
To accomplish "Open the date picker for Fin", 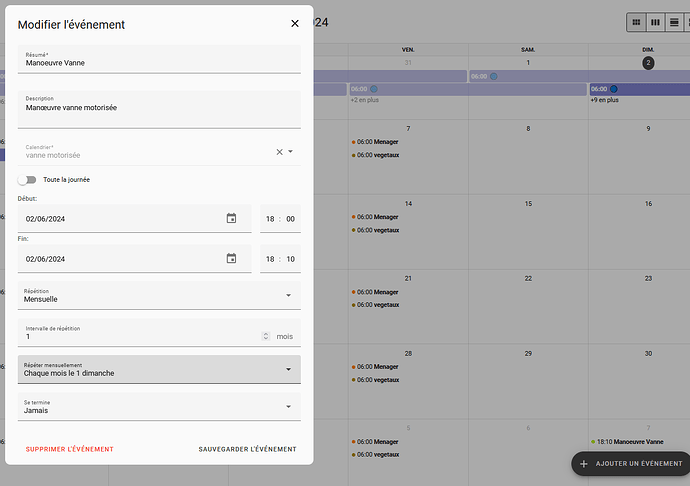I will pyautogui.click(x=231, y=258).
